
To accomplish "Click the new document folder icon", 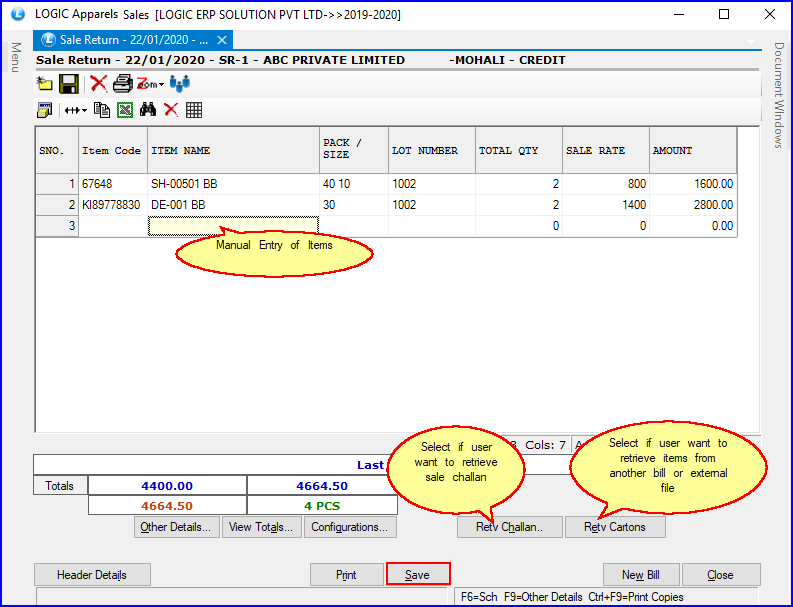I will coord(45,83).
